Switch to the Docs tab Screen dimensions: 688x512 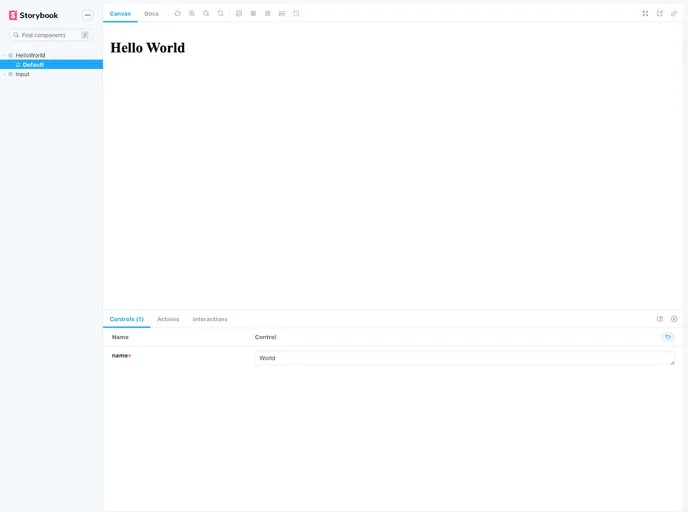pyautogui.click(x=151, y=13)
